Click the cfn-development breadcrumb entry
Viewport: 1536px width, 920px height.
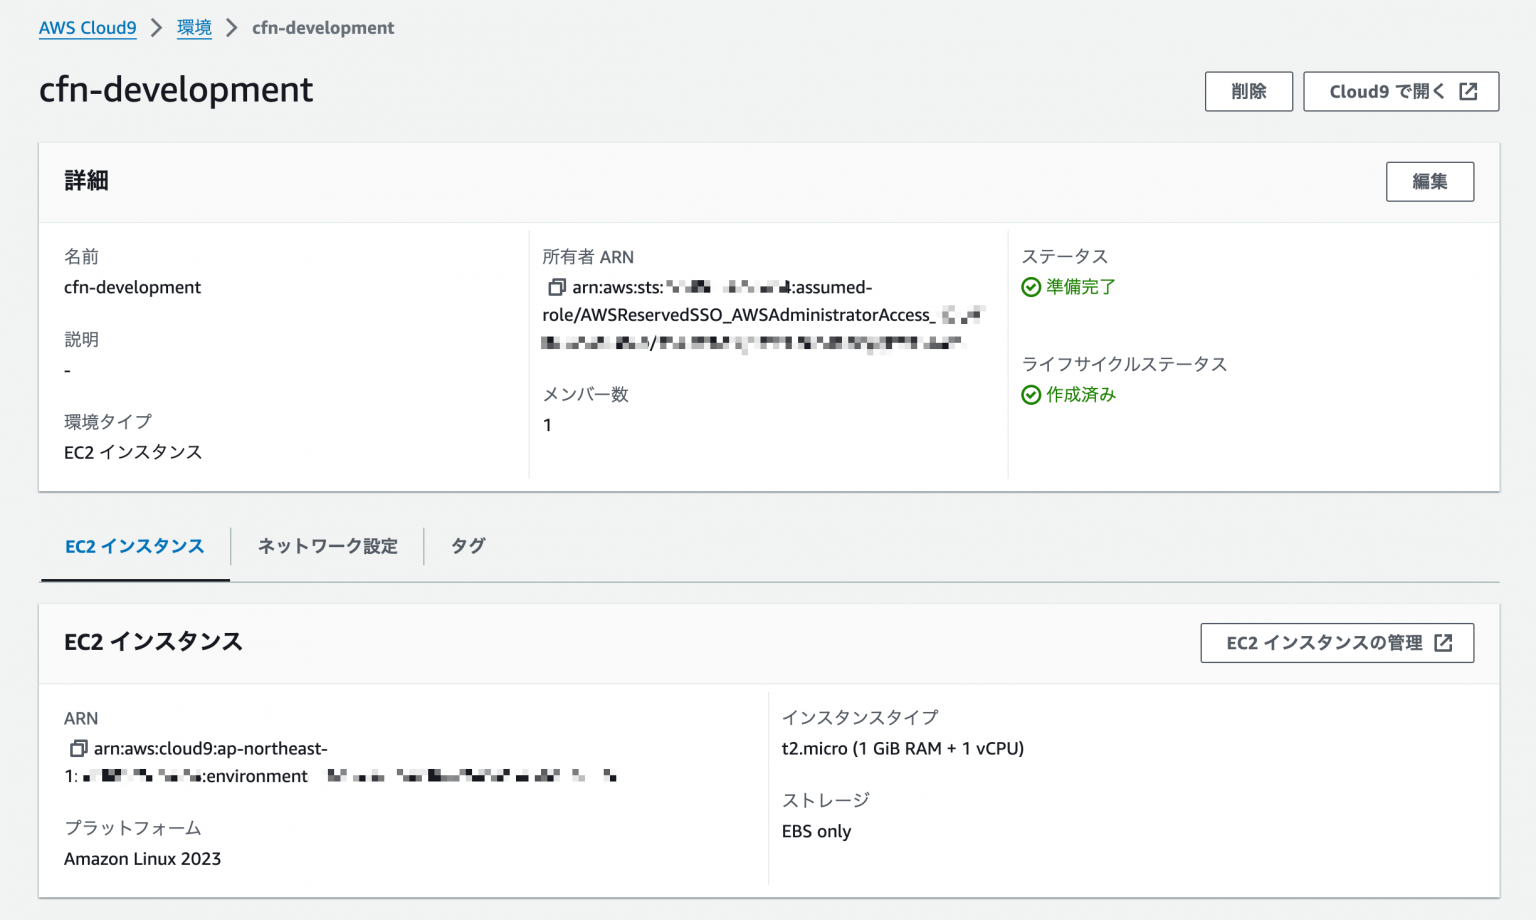322,27
